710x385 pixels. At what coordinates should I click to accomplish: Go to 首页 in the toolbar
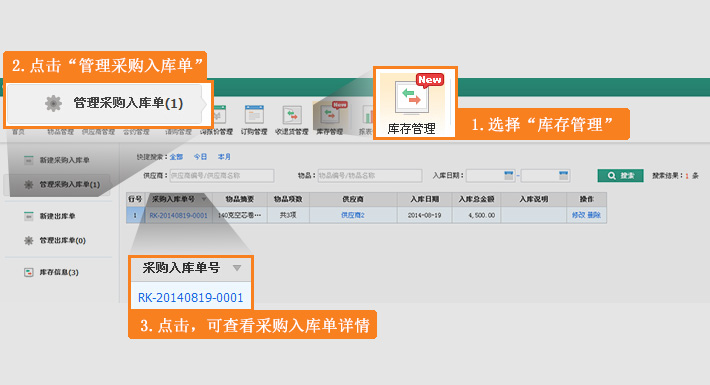click(x=19, y=132)
